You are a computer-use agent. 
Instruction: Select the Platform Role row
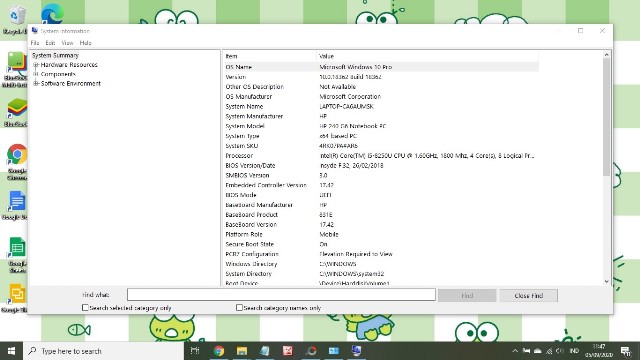(381, 234)
